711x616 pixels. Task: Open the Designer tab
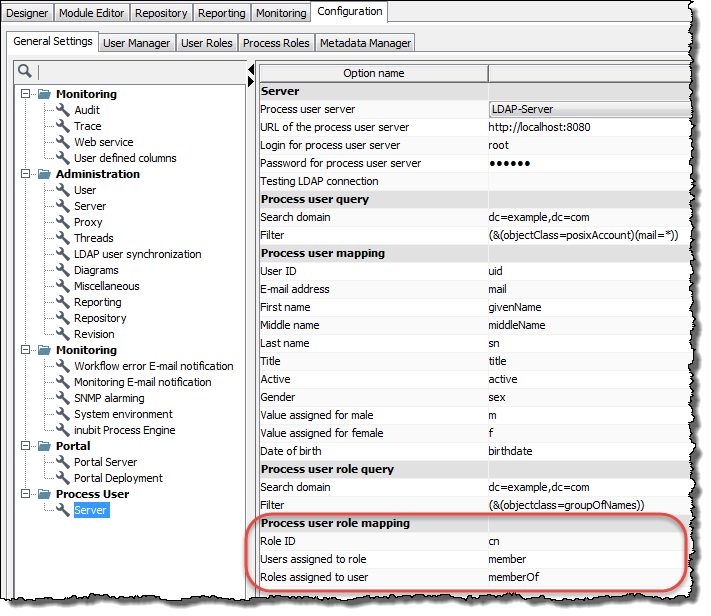(27, 13)
